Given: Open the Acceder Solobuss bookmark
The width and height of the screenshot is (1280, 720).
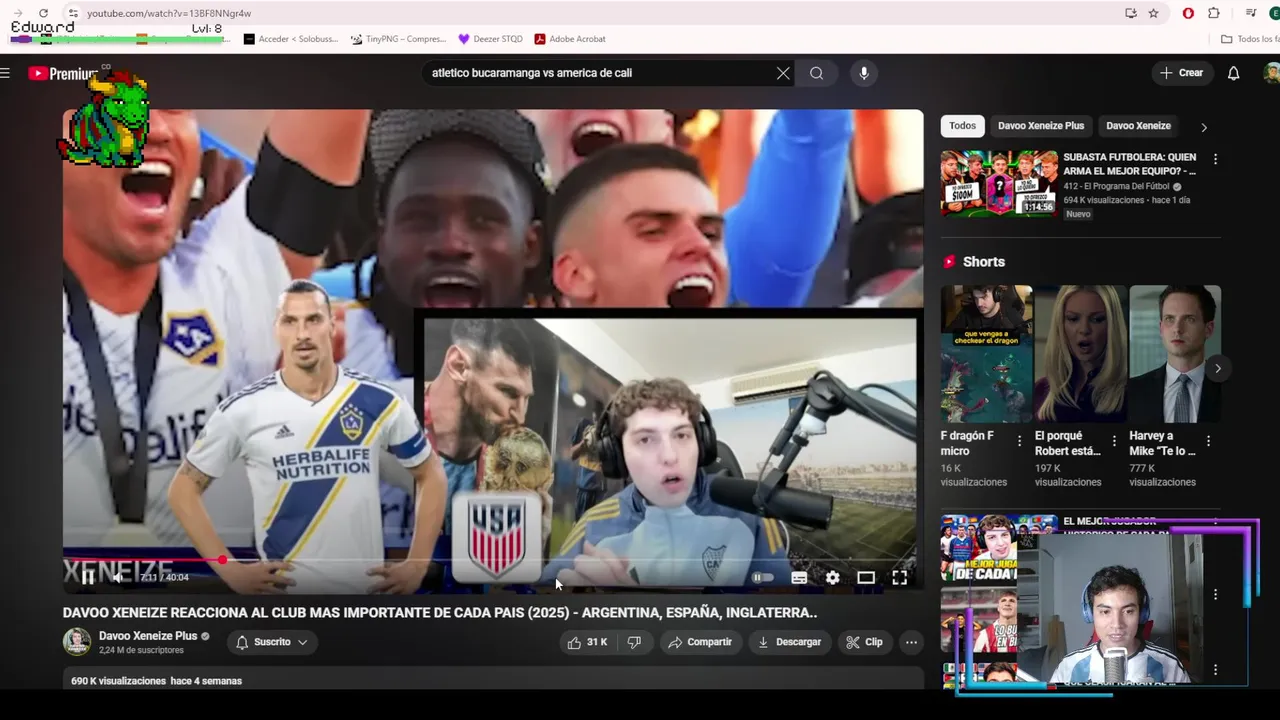Looking at the screenshot, I should point(291,39).
